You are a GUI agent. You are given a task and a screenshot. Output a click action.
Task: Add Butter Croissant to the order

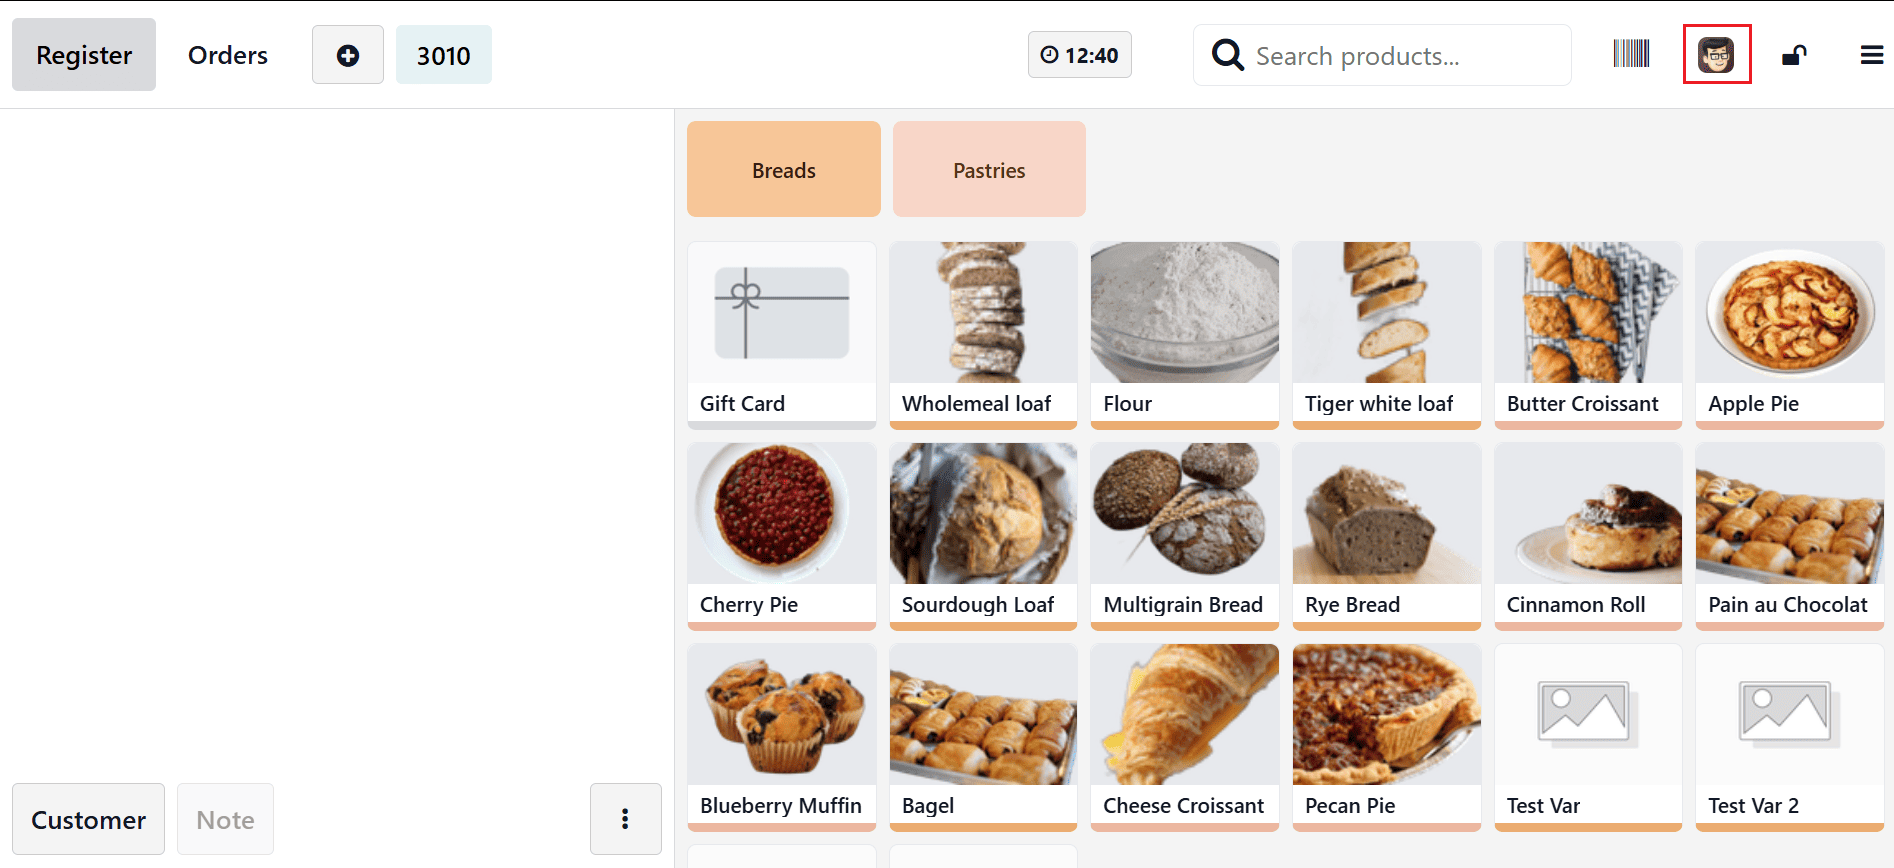(1587, 334)
